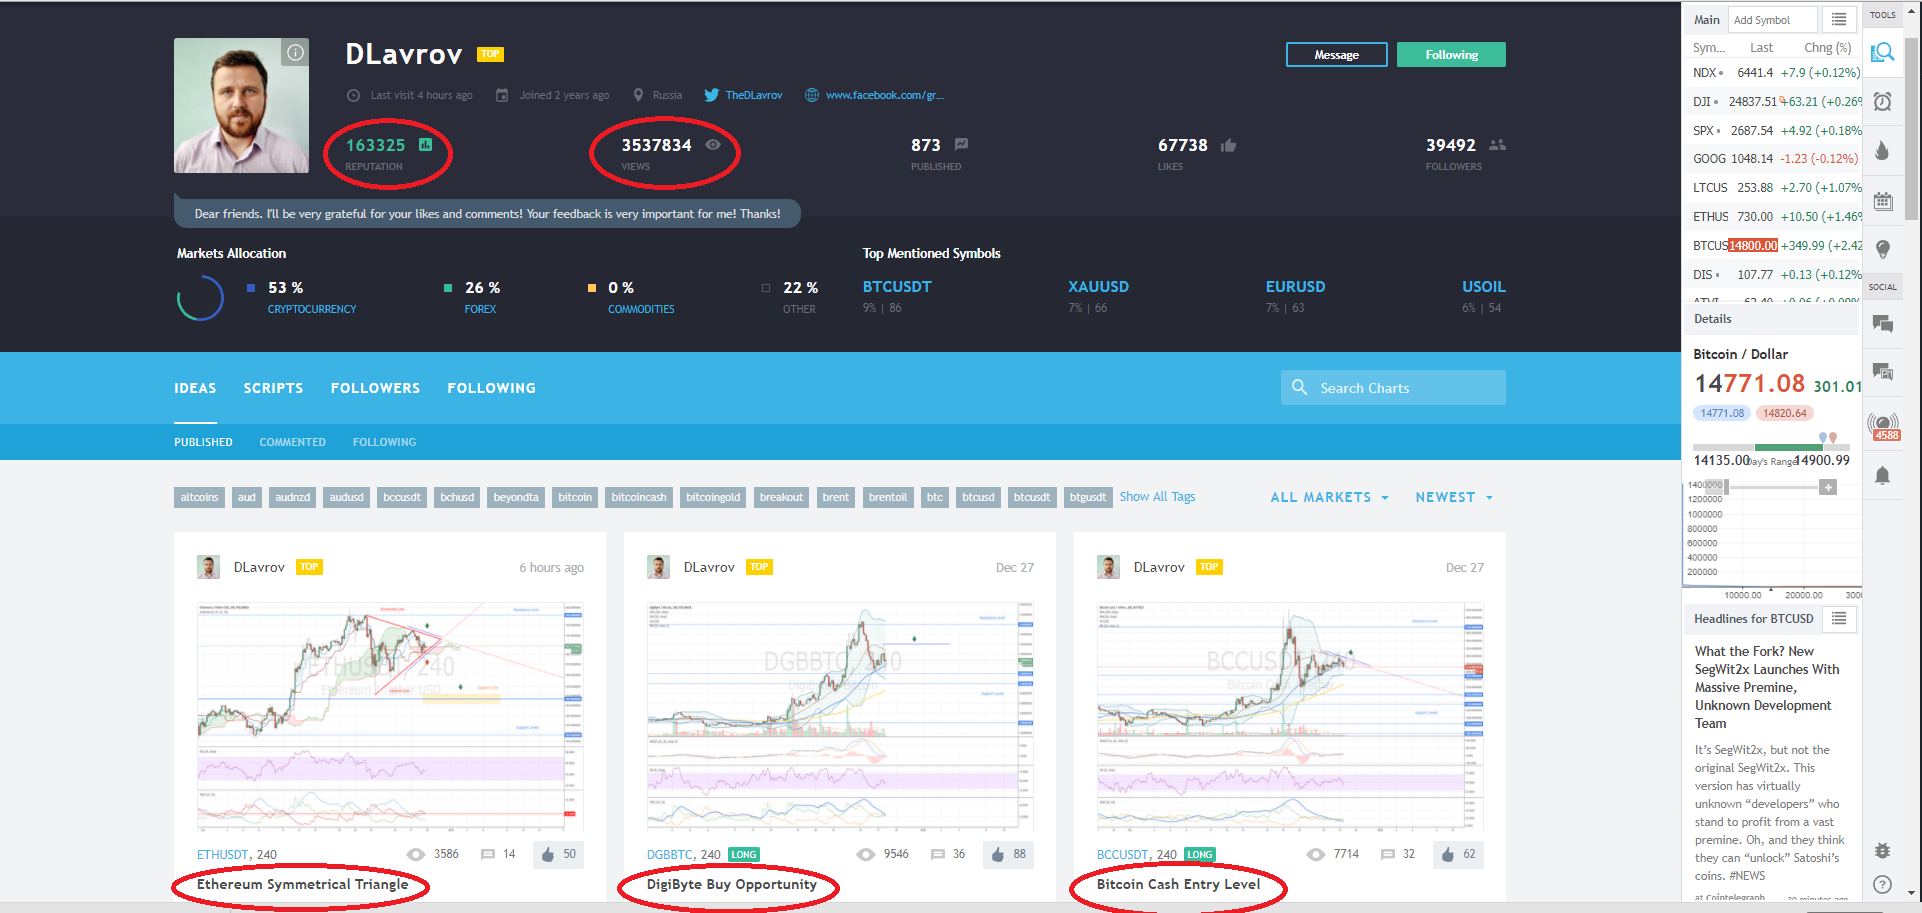Viewport: 1922px width, 913px height.
Task: Click the published flag icon
Action: click(961, 145)
